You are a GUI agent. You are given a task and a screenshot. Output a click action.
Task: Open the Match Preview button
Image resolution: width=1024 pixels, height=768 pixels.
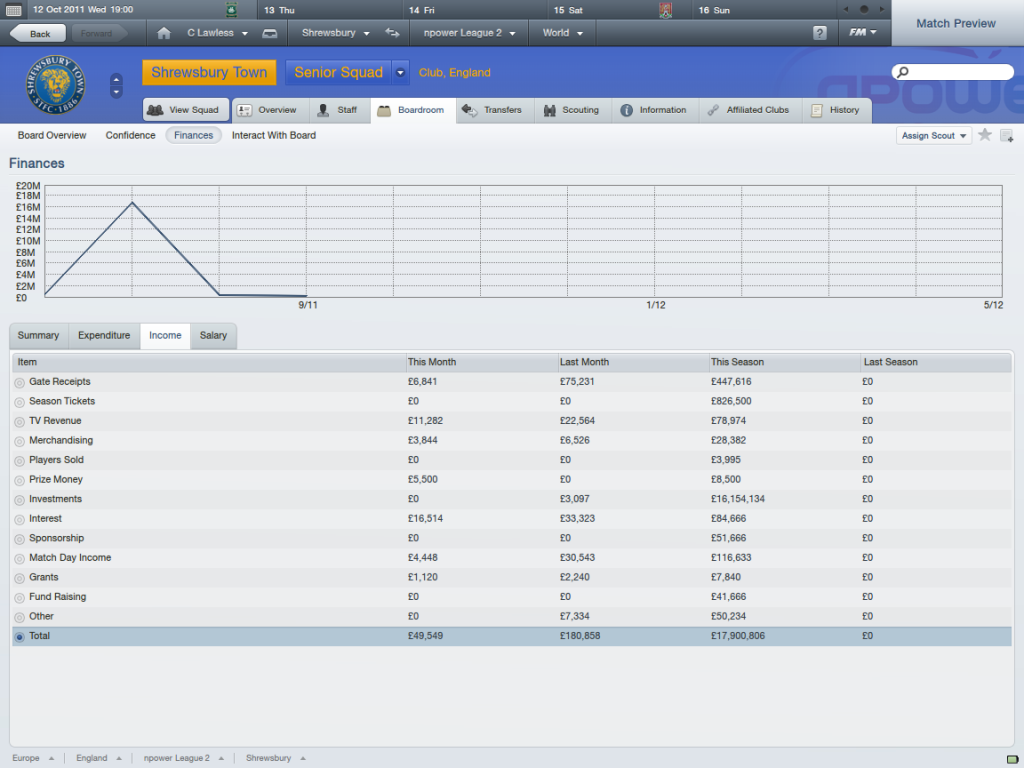pos(956,24)
